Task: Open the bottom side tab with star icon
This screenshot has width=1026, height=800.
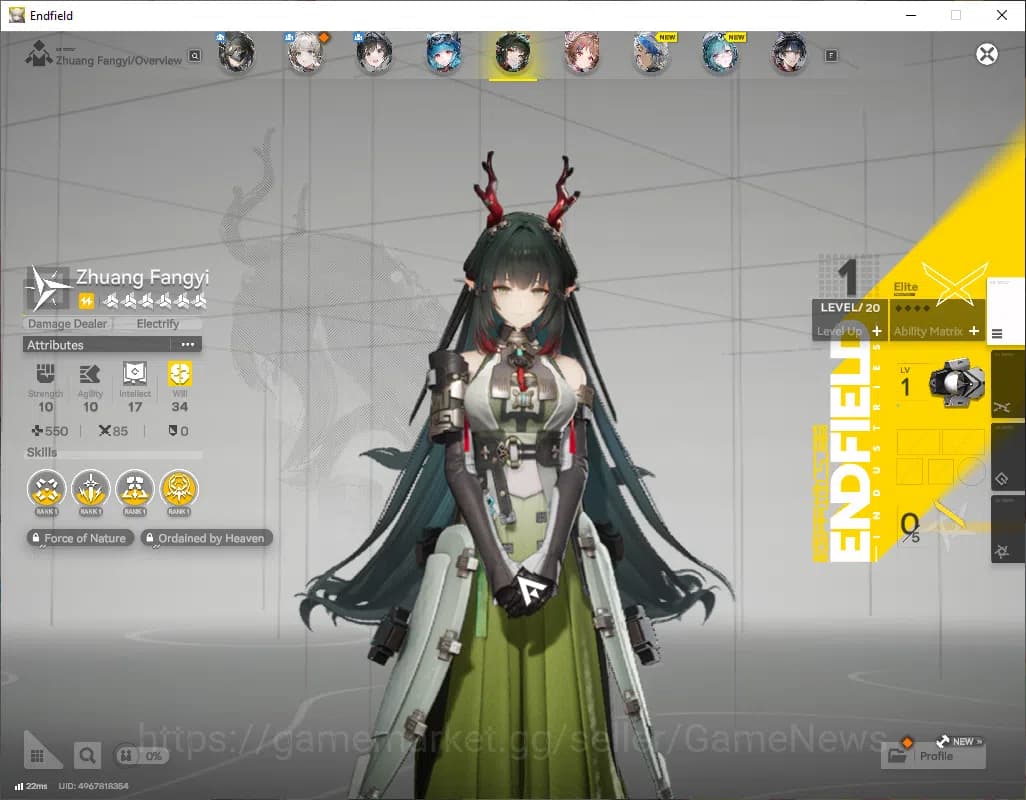Action: click(x=1007, y=529)
